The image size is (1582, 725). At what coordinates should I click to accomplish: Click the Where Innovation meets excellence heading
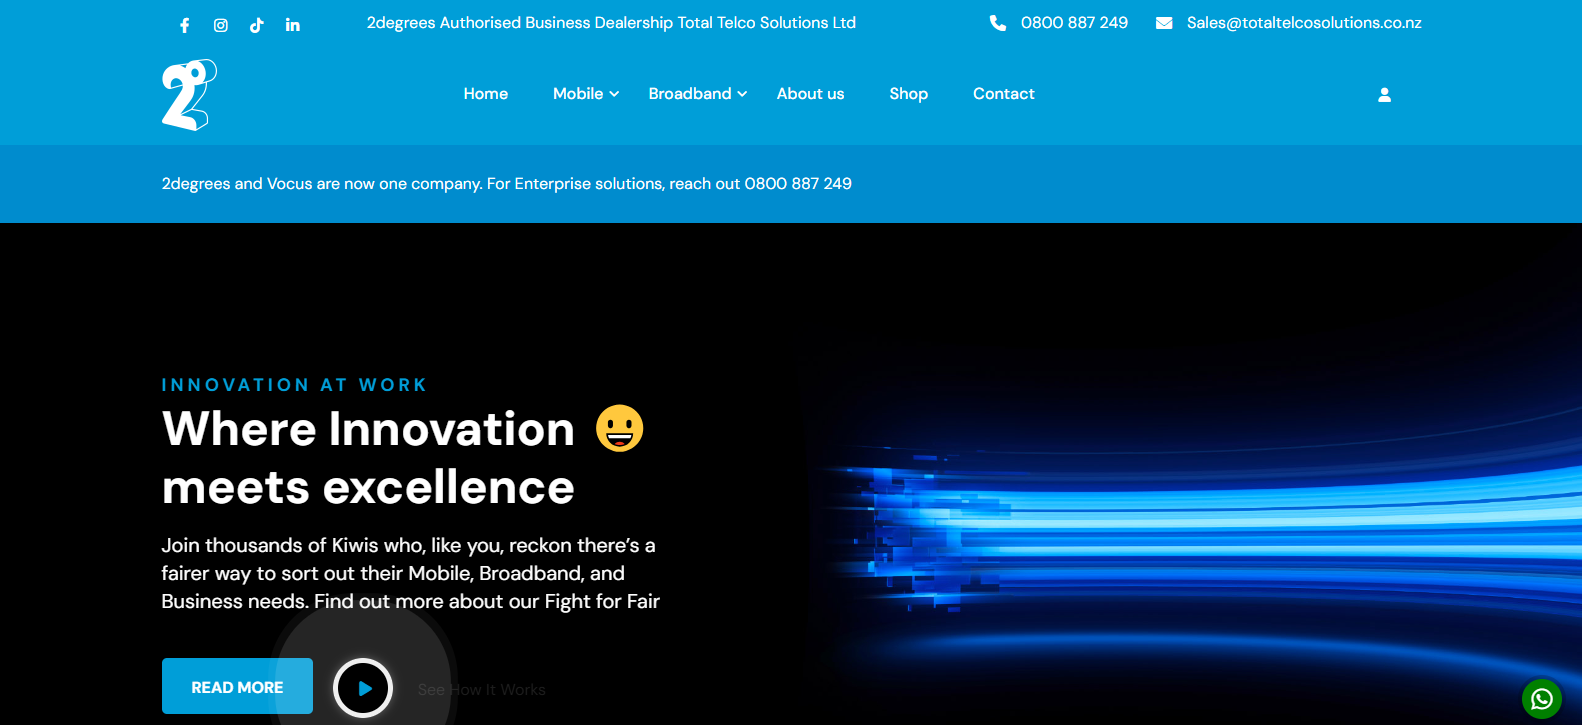368,458
